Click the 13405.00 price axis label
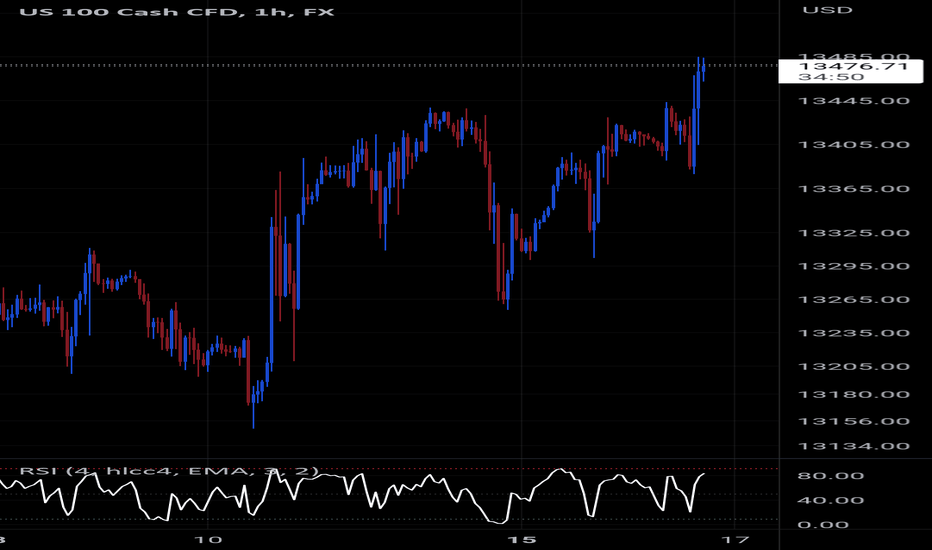Screen dimensions: 932x550 click(x=854, y=145)
